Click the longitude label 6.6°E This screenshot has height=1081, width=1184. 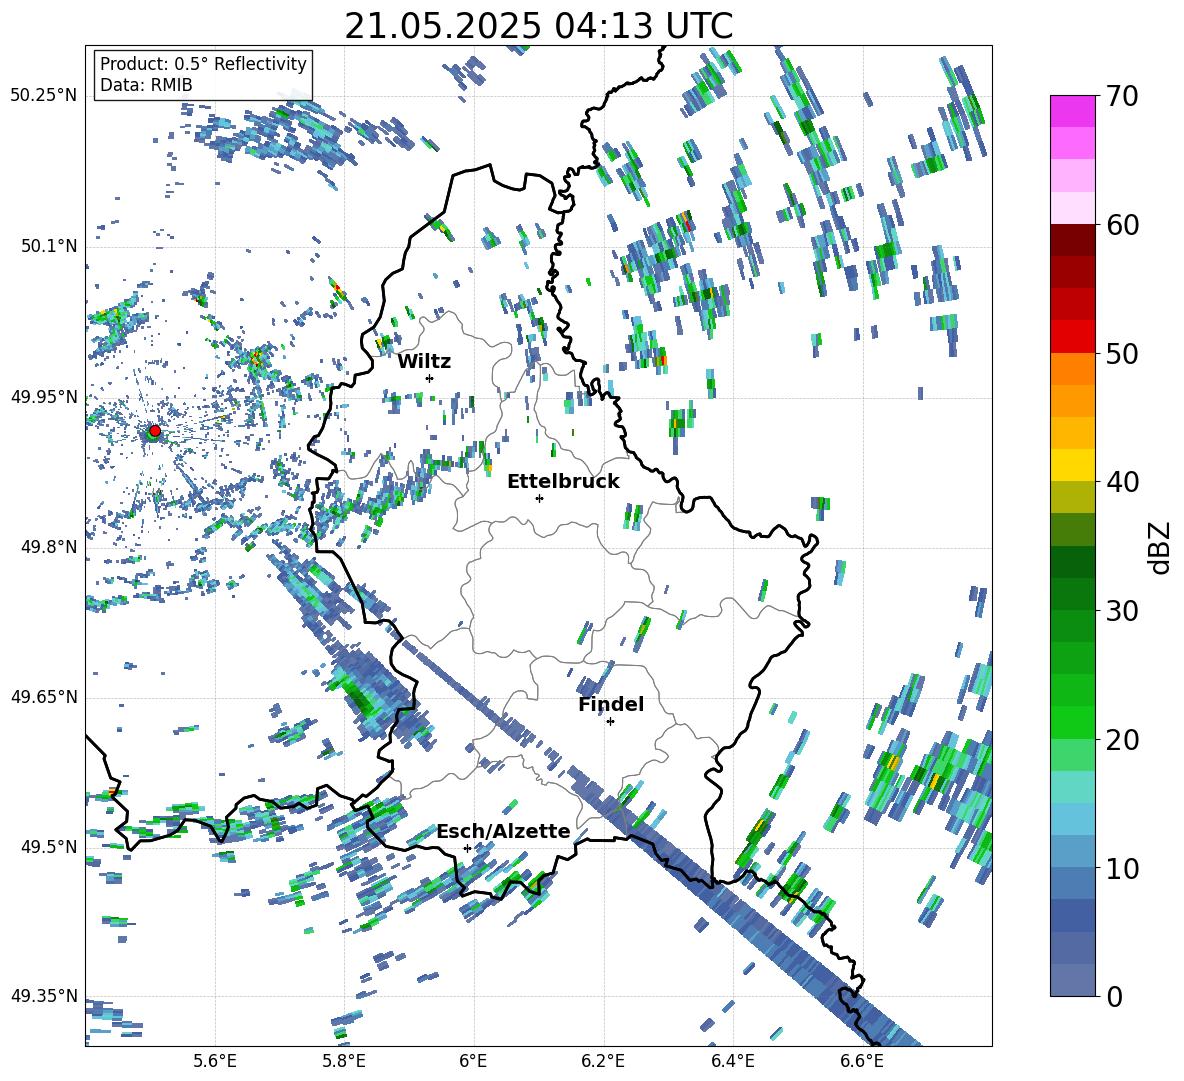coord(862,1061)
